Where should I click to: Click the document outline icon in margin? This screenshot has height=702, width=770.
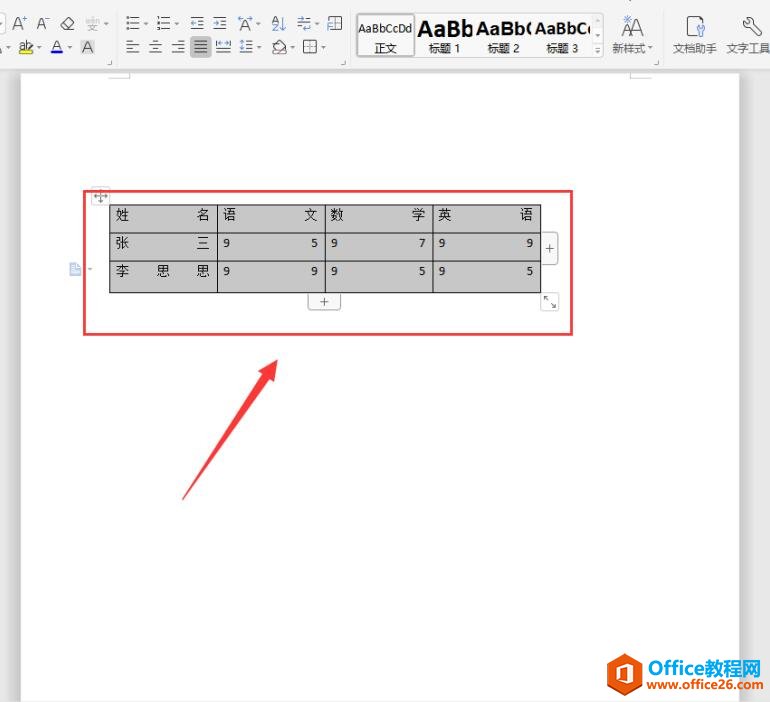point(75,269)
